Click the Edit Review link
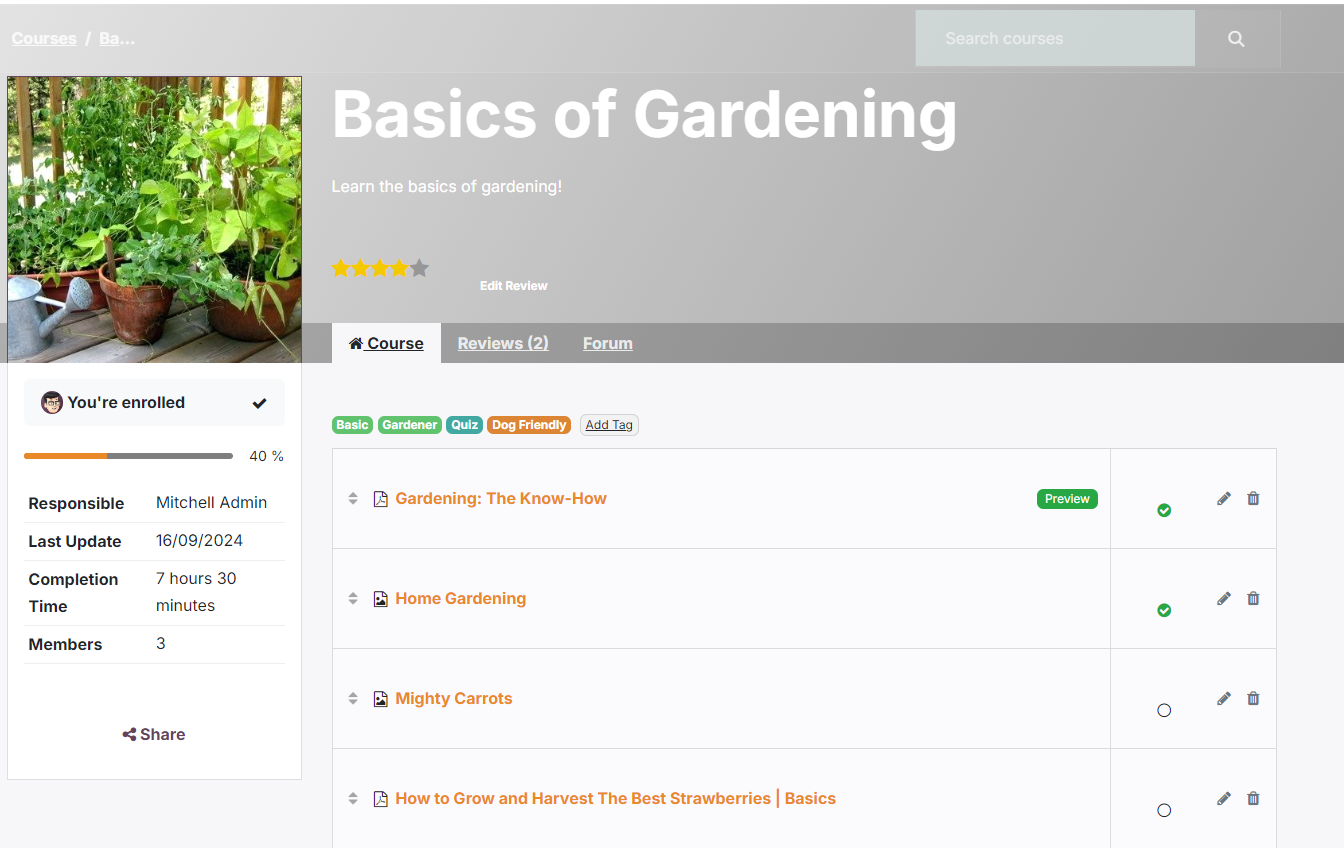 point(513,286)
